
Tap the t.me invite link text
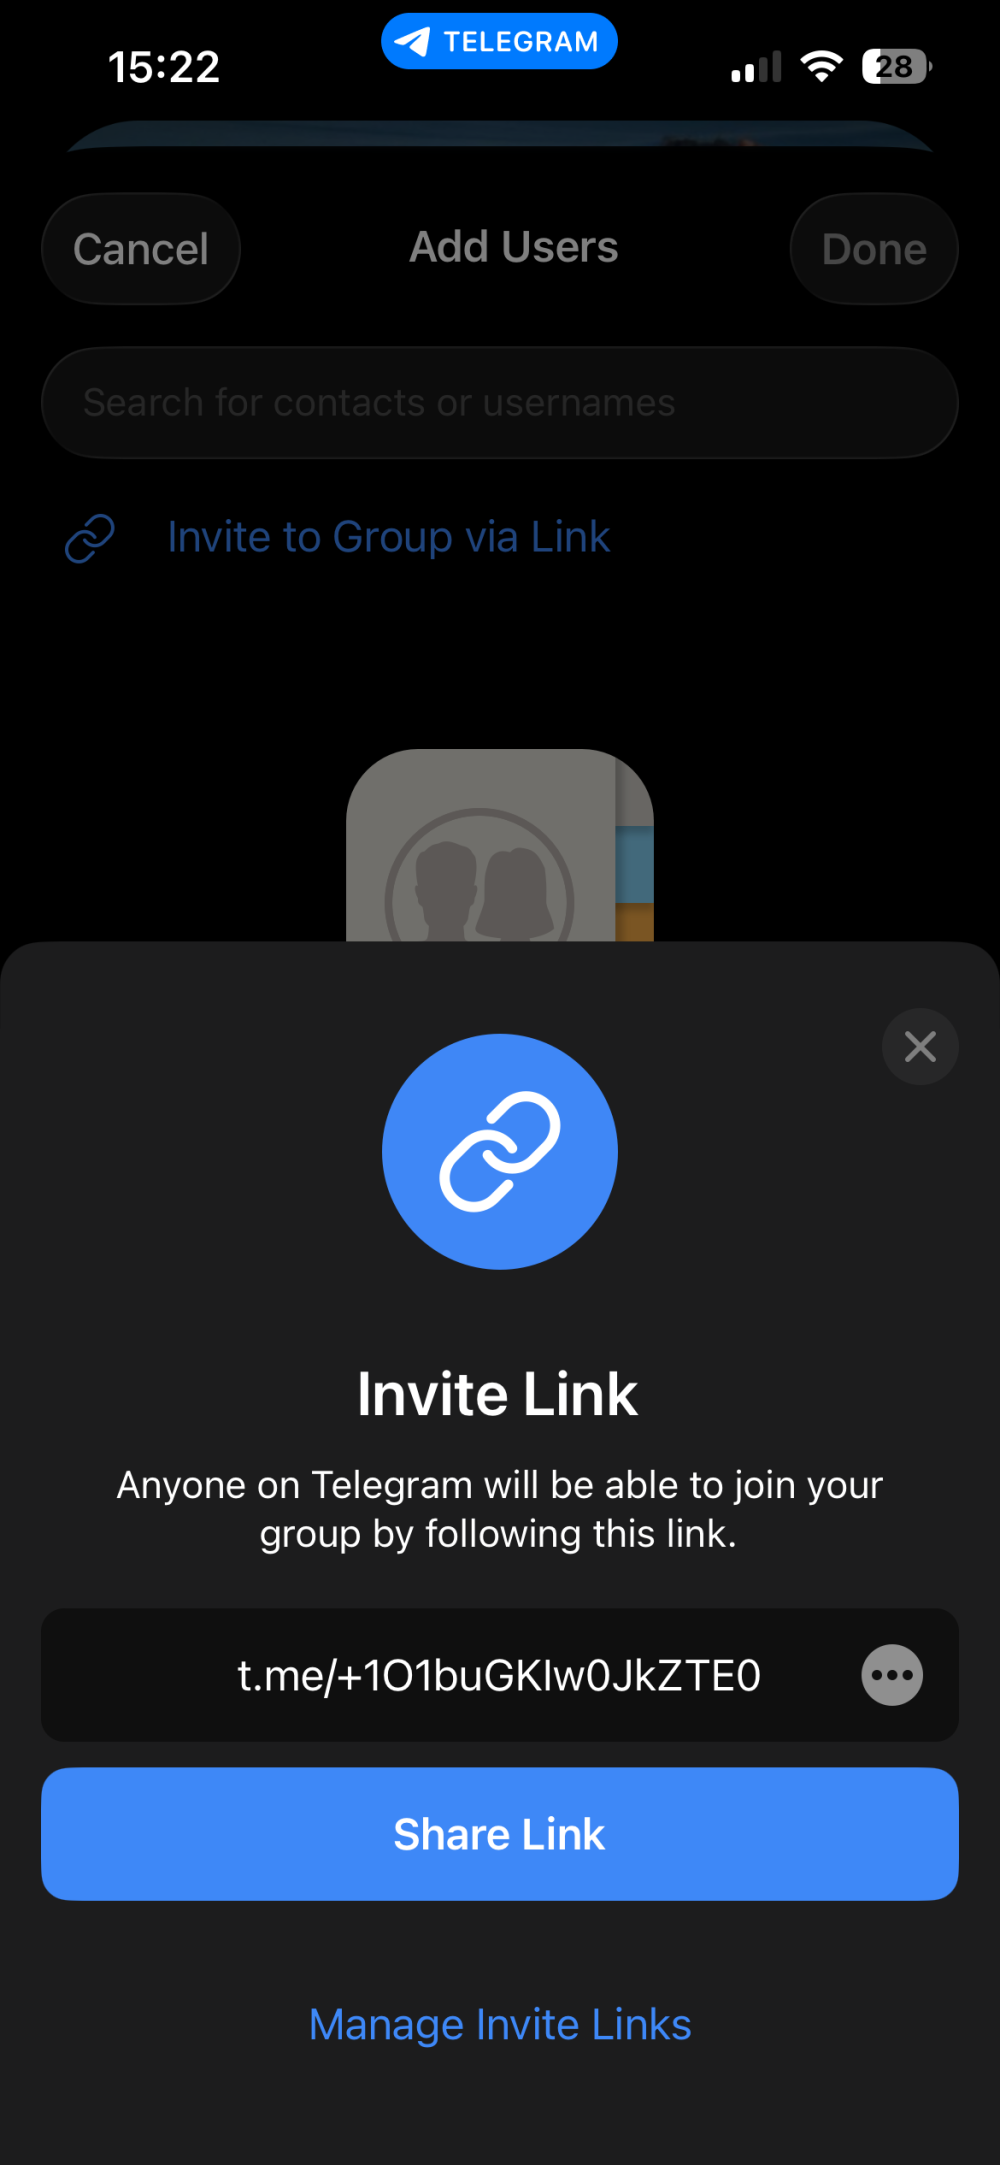(x=499, y=1675)
